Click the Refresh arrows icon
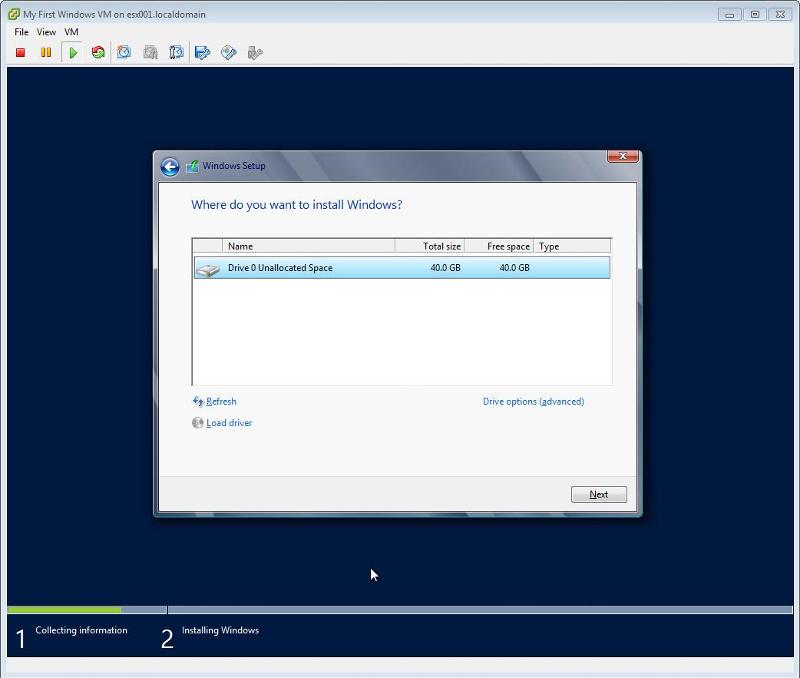 tap(198, 401)
